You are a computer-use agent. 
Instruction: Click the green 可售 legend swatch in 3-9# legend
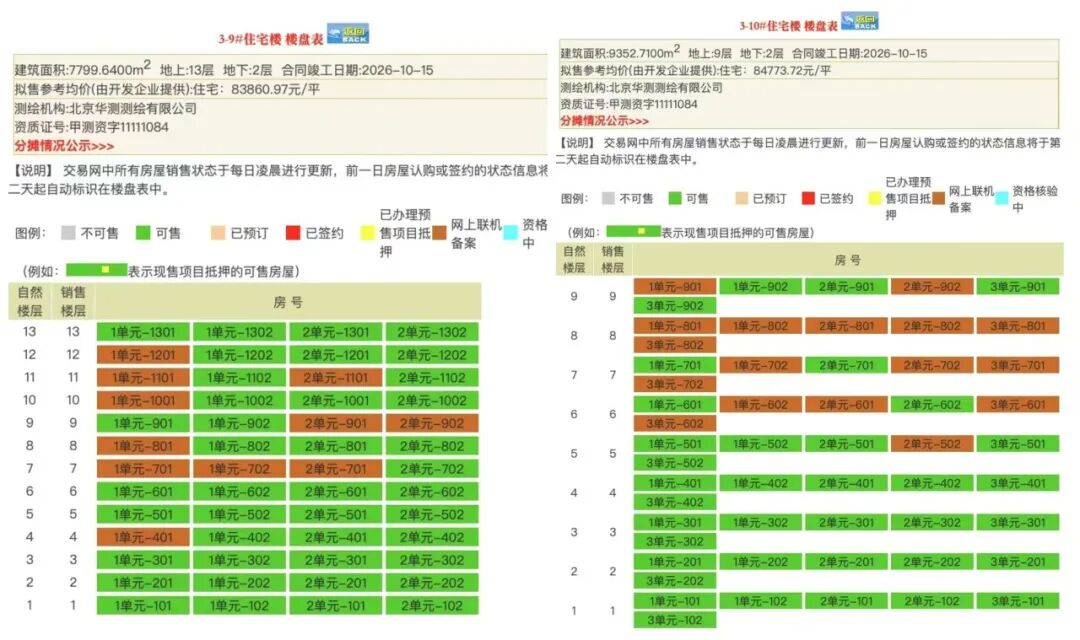pyautogui.click(x=143, y=233)
